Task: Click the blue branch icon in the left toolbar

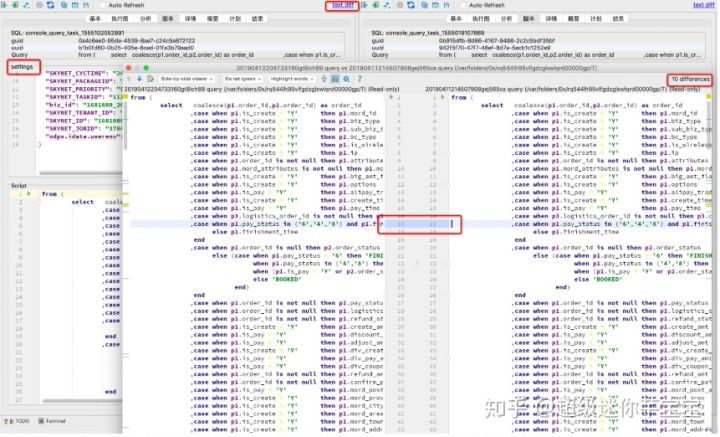Action: click(x=27, y=5)
